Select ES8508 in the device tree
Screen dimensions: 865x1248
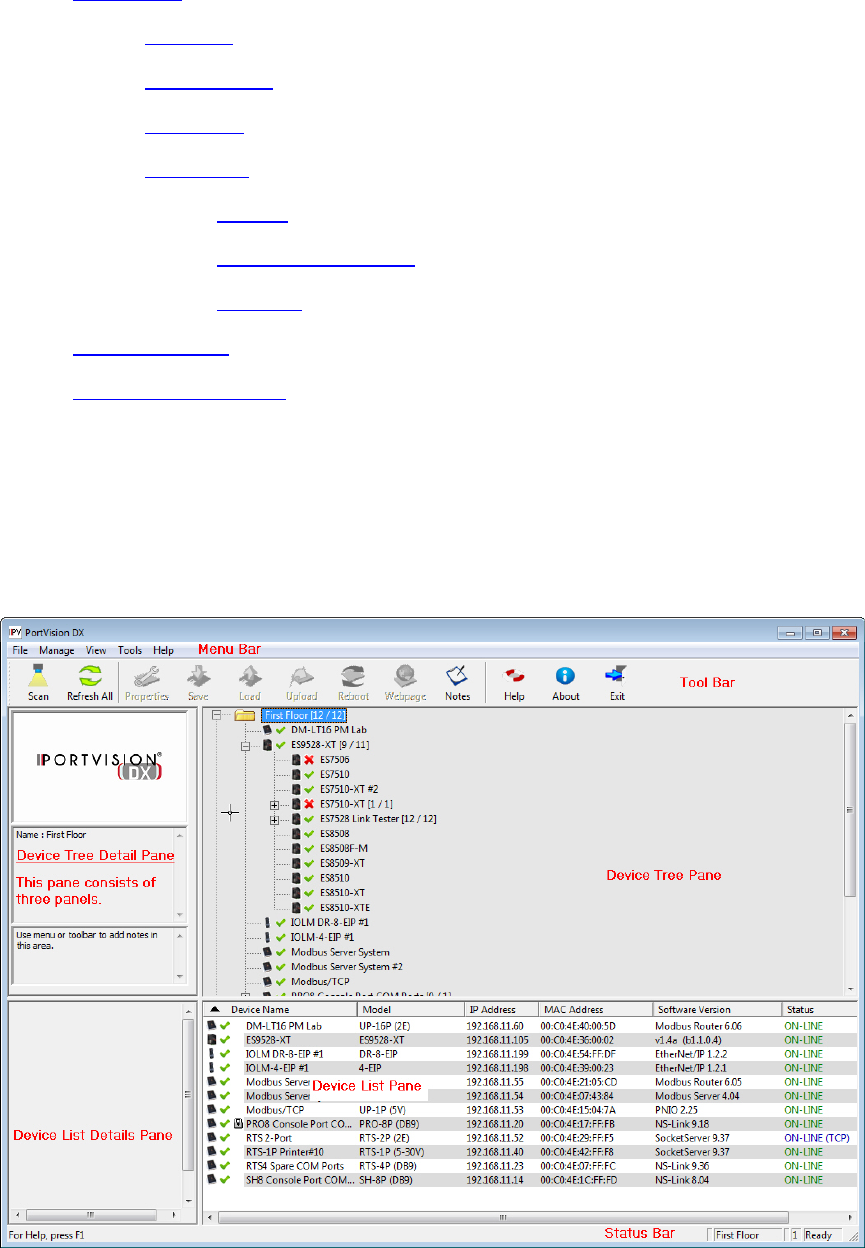click(335, 833)
